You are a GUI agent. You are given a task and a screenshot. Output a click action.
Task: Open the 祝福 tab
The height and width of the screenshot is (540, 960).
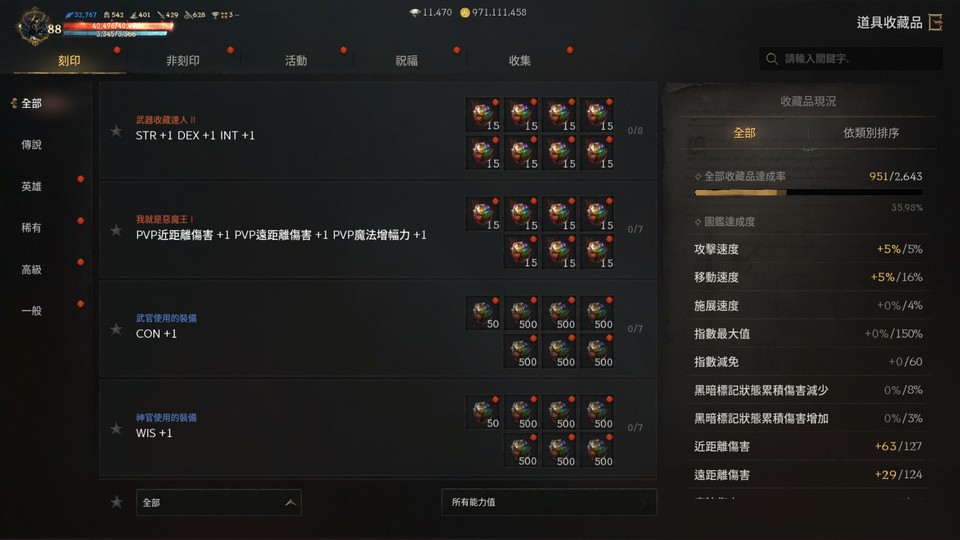tap(407, 60)
